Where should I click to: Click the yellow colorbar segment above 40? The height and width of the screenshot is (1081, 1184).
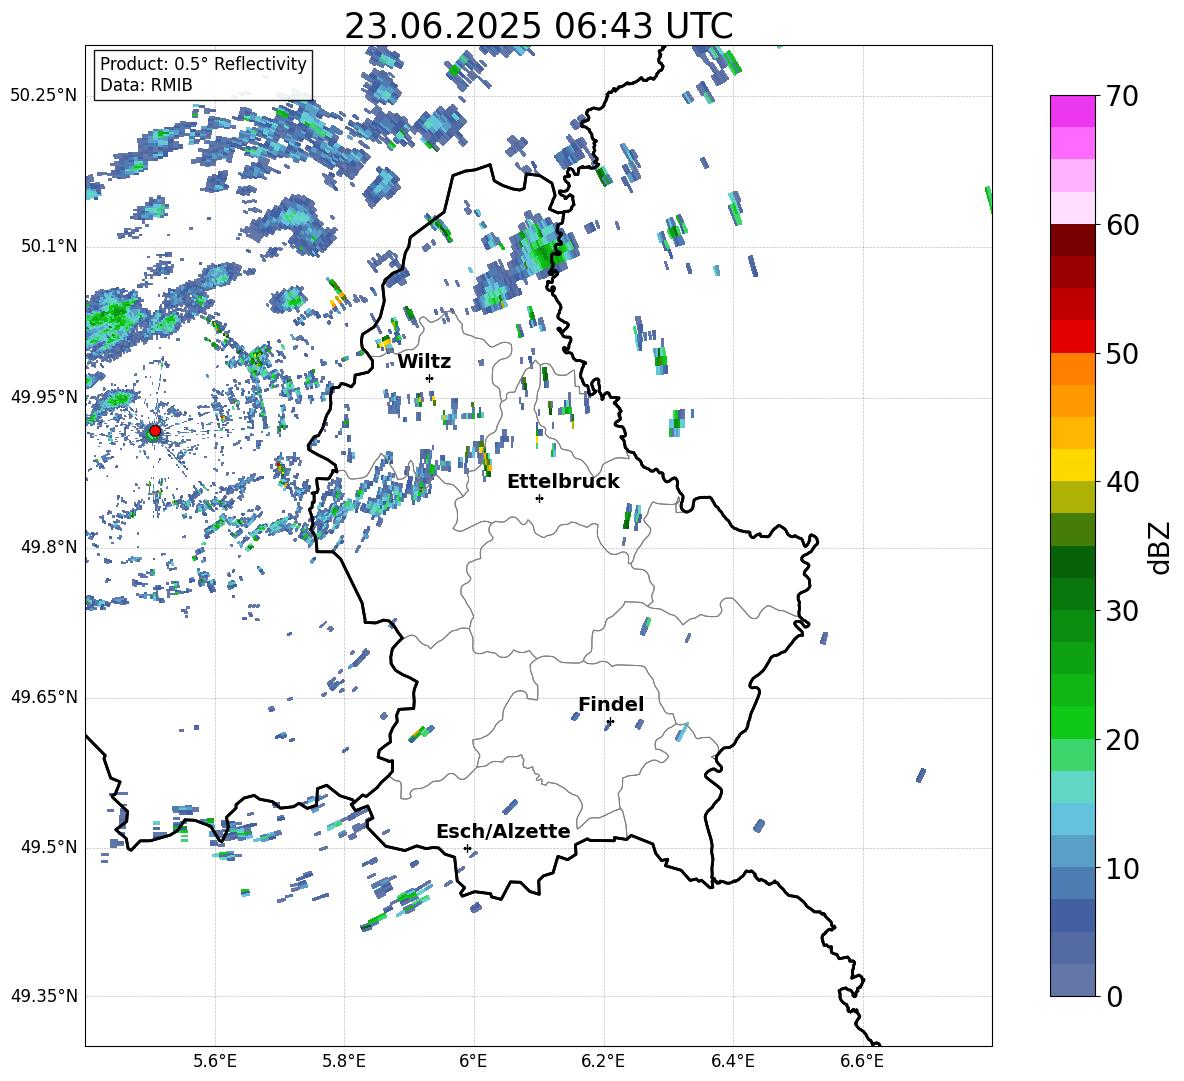click(1072, 465)
